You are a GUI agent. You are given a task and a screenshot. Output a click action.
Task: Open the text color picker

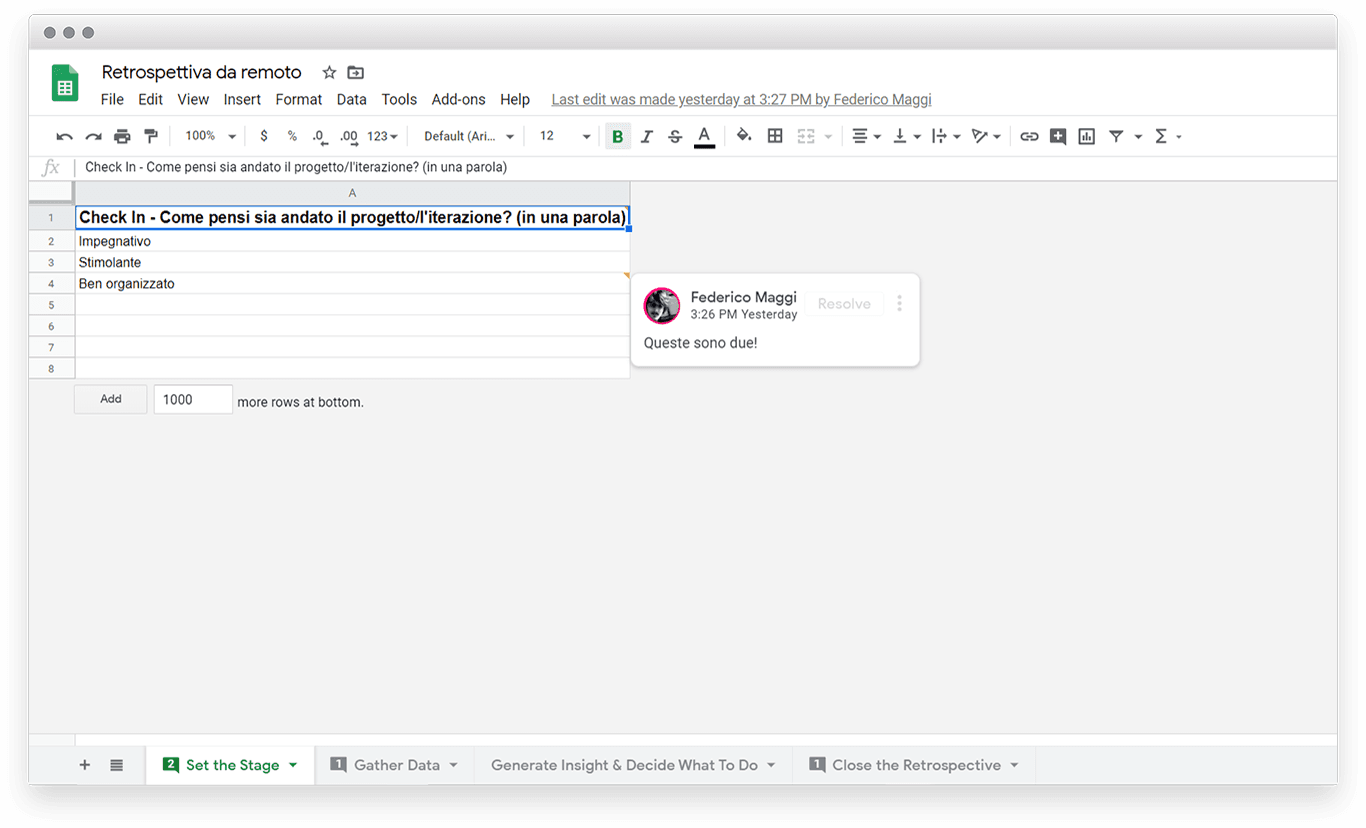704,137
